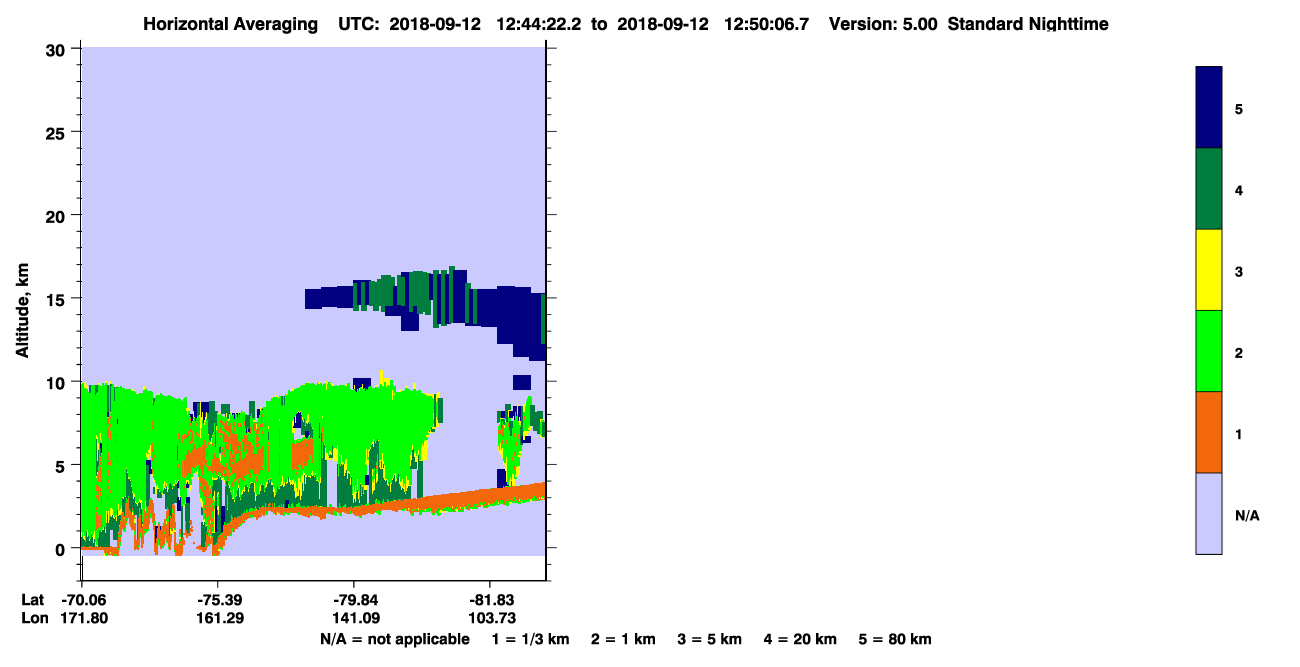The width and height of the screenshot is (1300, 667).
Task: Click the start time '12:44:22.2' in title
Action: coord(537,24)
